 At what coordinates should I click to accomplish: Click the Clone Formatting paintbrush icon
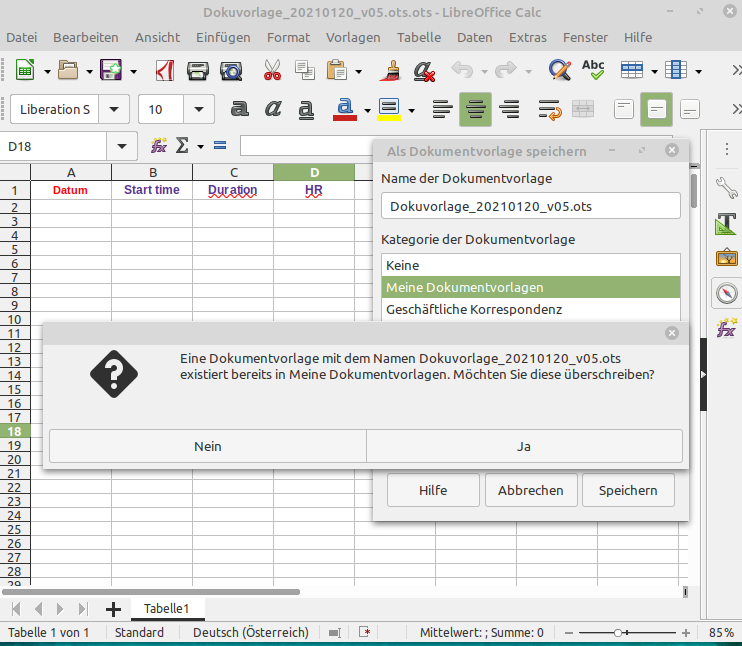point(393,71)
